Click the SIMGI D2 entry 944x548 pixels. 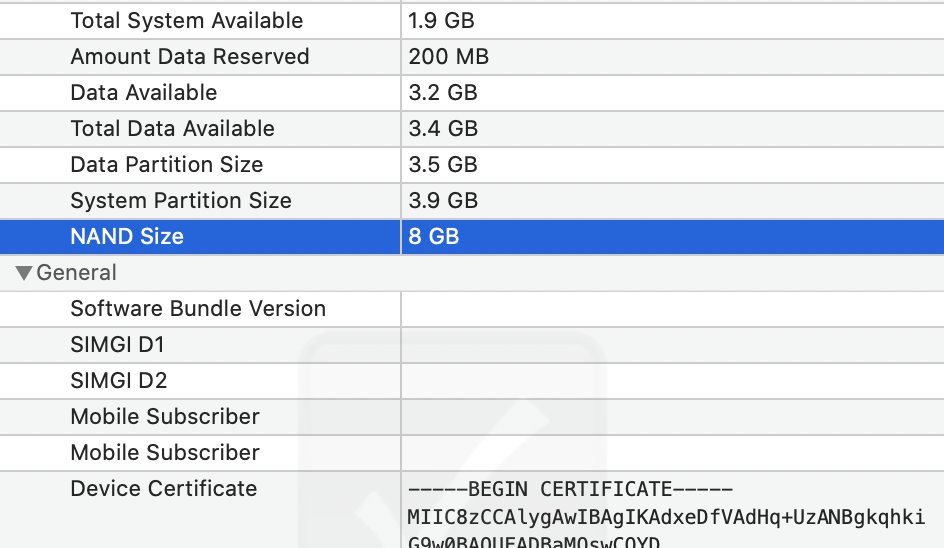click(x=118, y=381)
